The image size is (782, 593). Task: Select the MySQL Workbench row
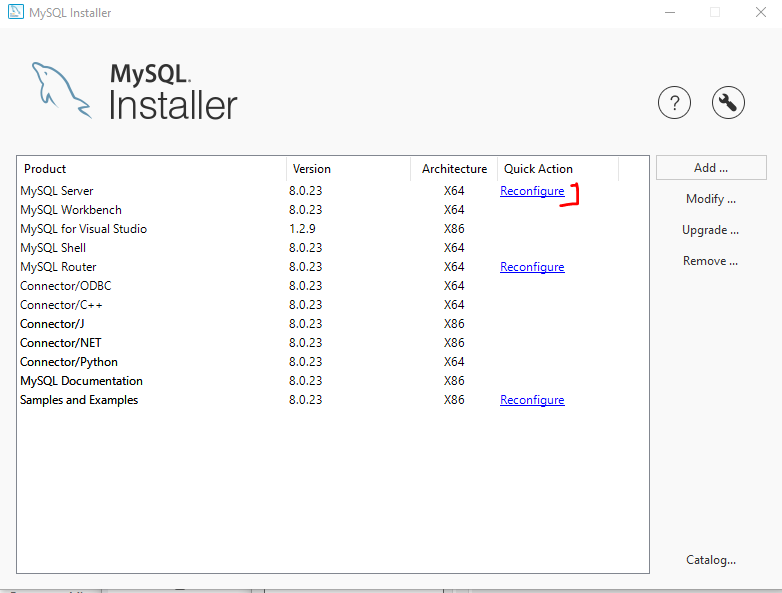pyautogui.click(x=71, y=210)
